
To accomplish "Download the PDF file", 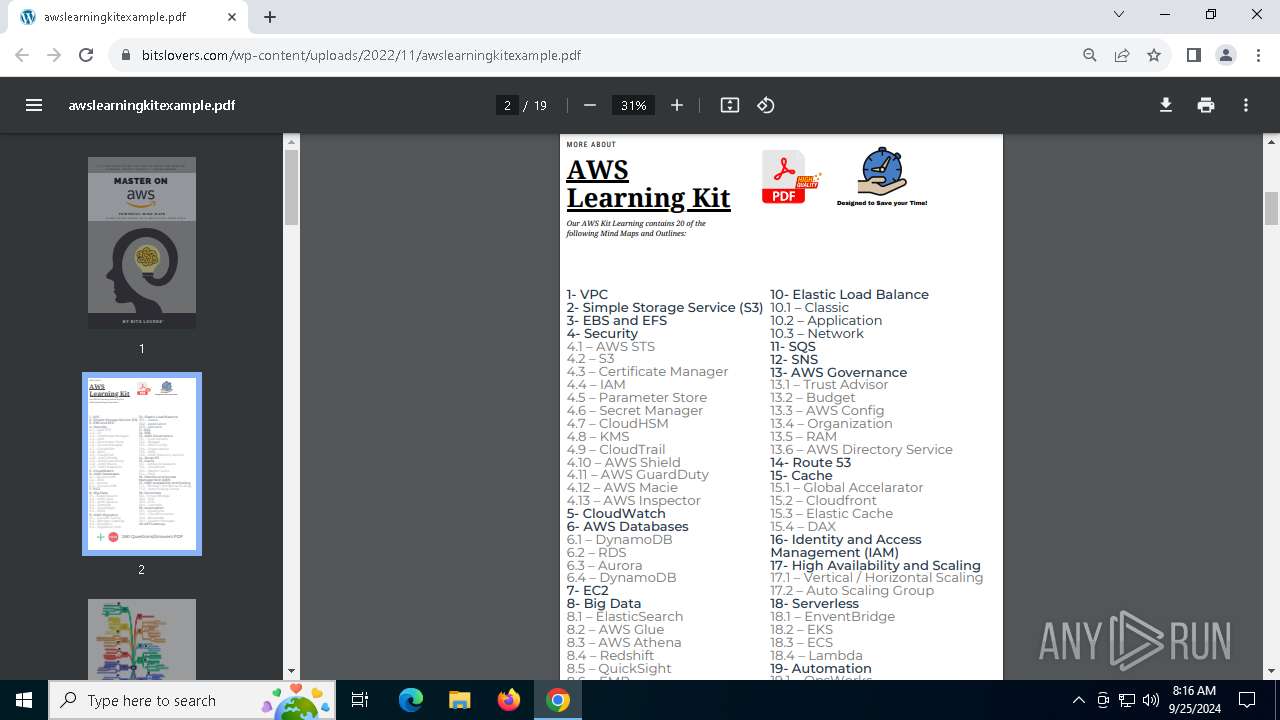I will tap(1166, 105).
